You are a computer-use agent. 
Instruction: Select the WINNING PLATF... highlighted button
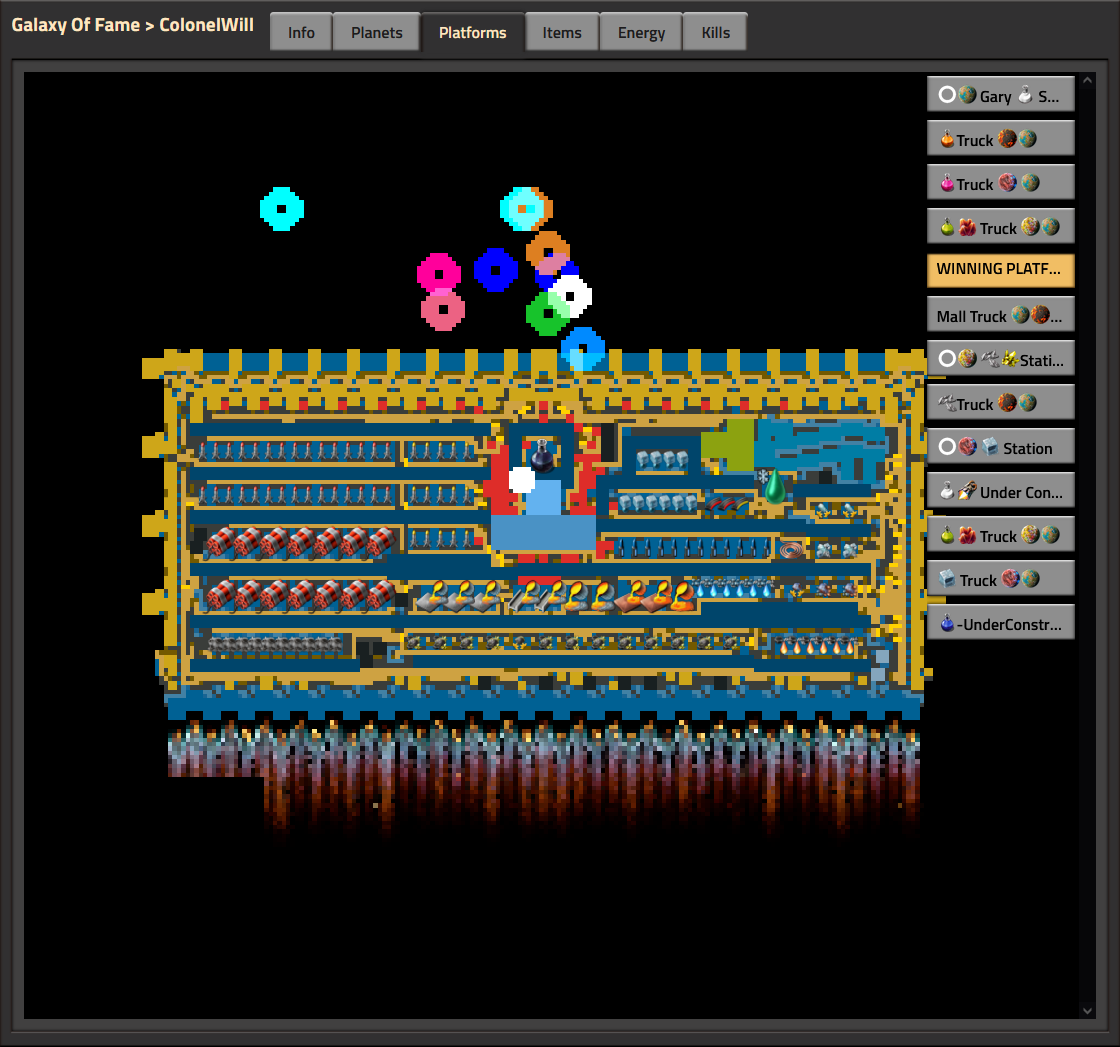[1000, 270]
